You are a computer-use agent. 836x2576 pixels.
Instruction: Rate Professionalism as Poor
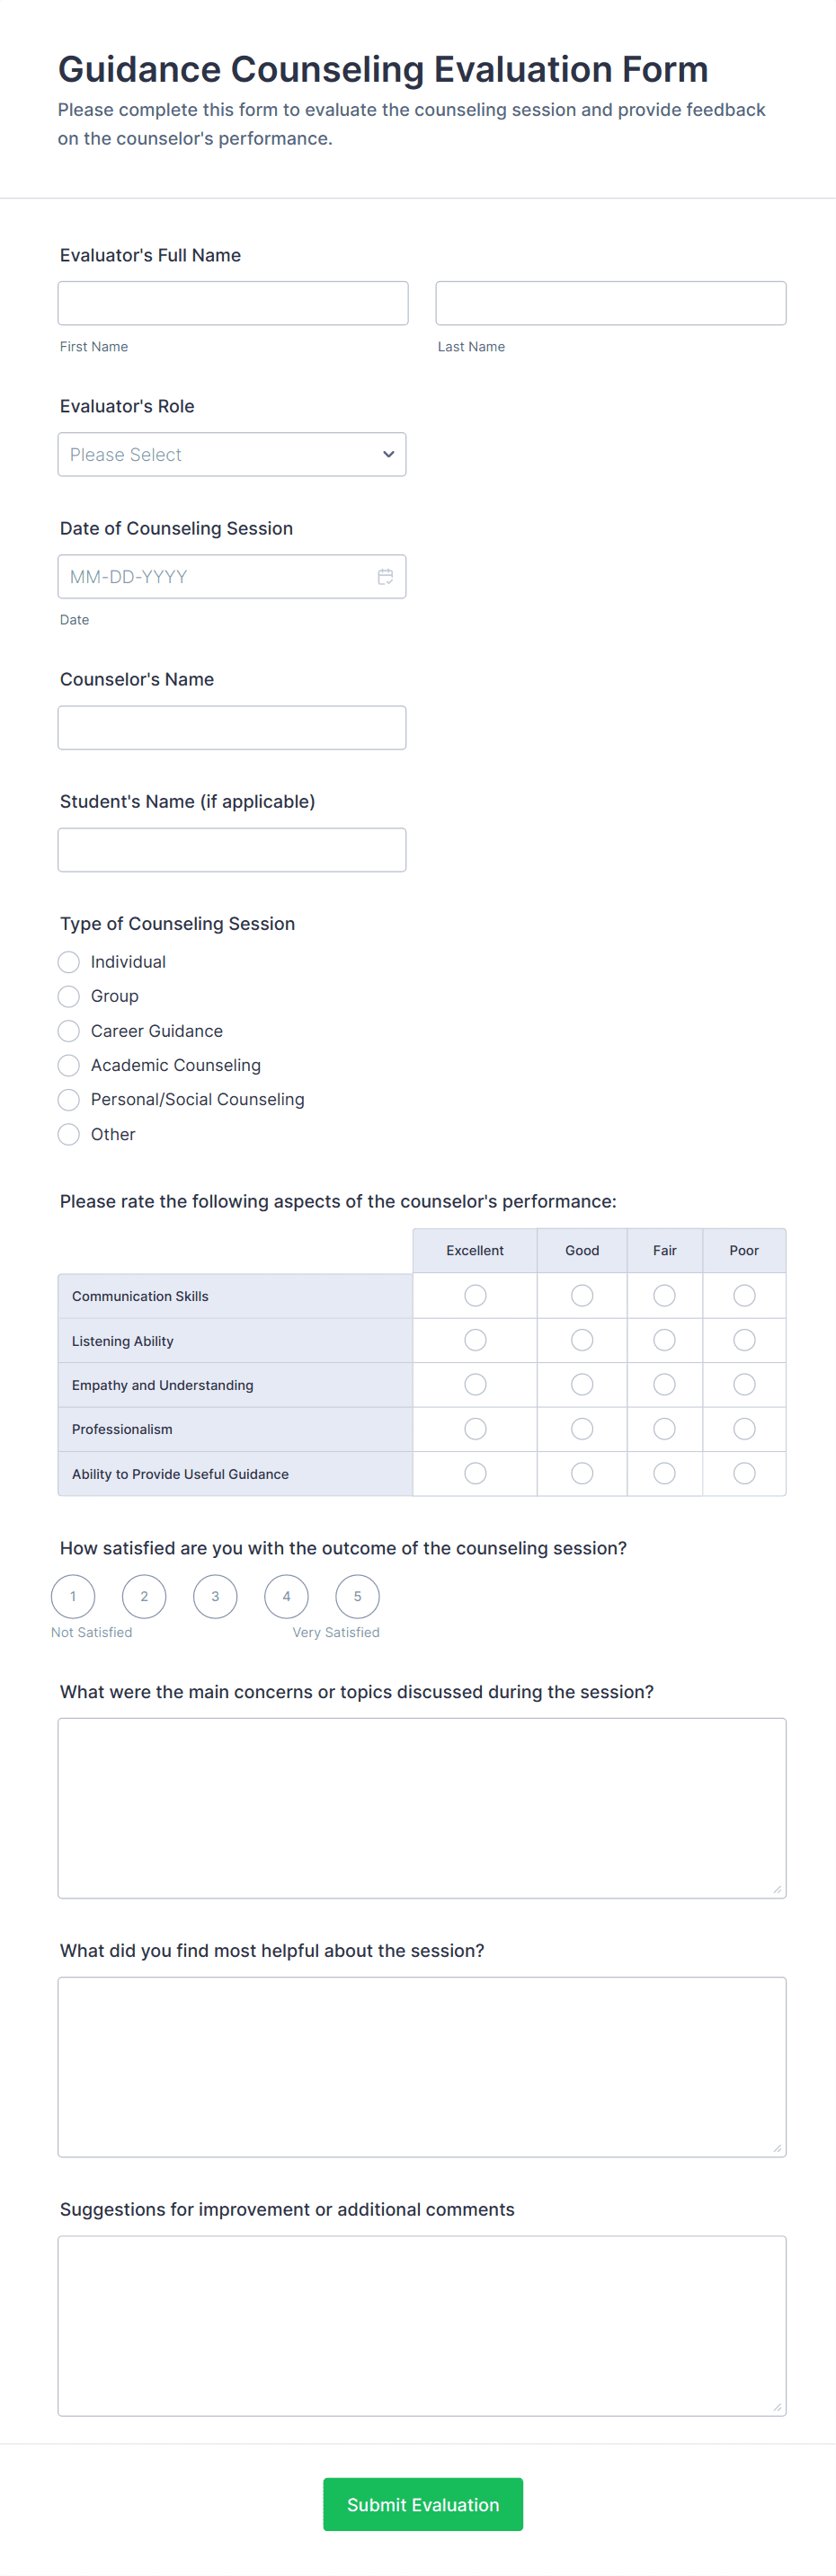744,1429
